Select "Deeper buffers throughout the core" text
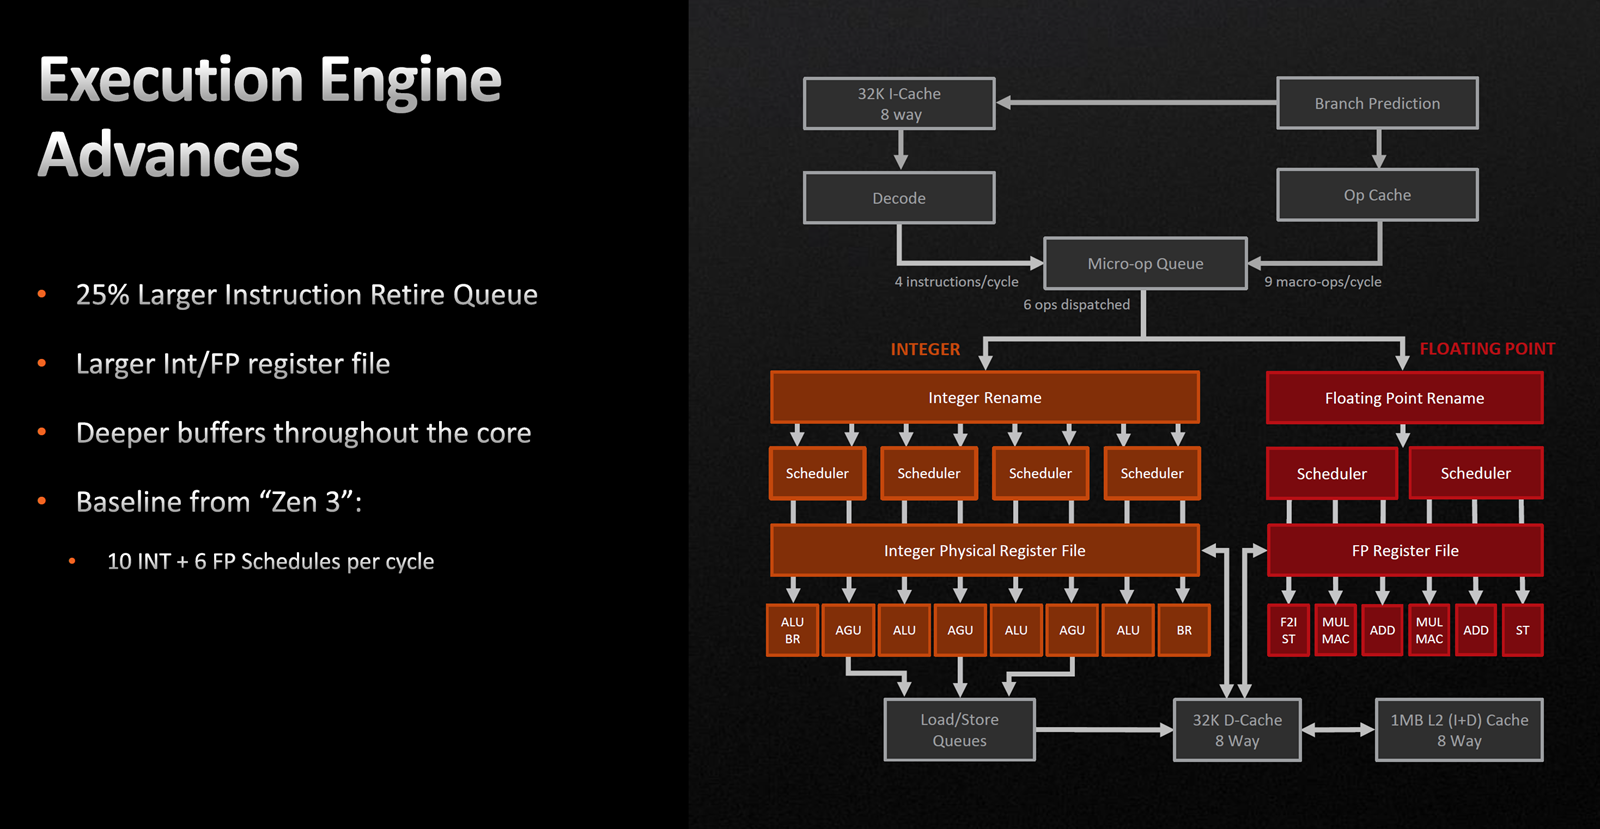 303,433
